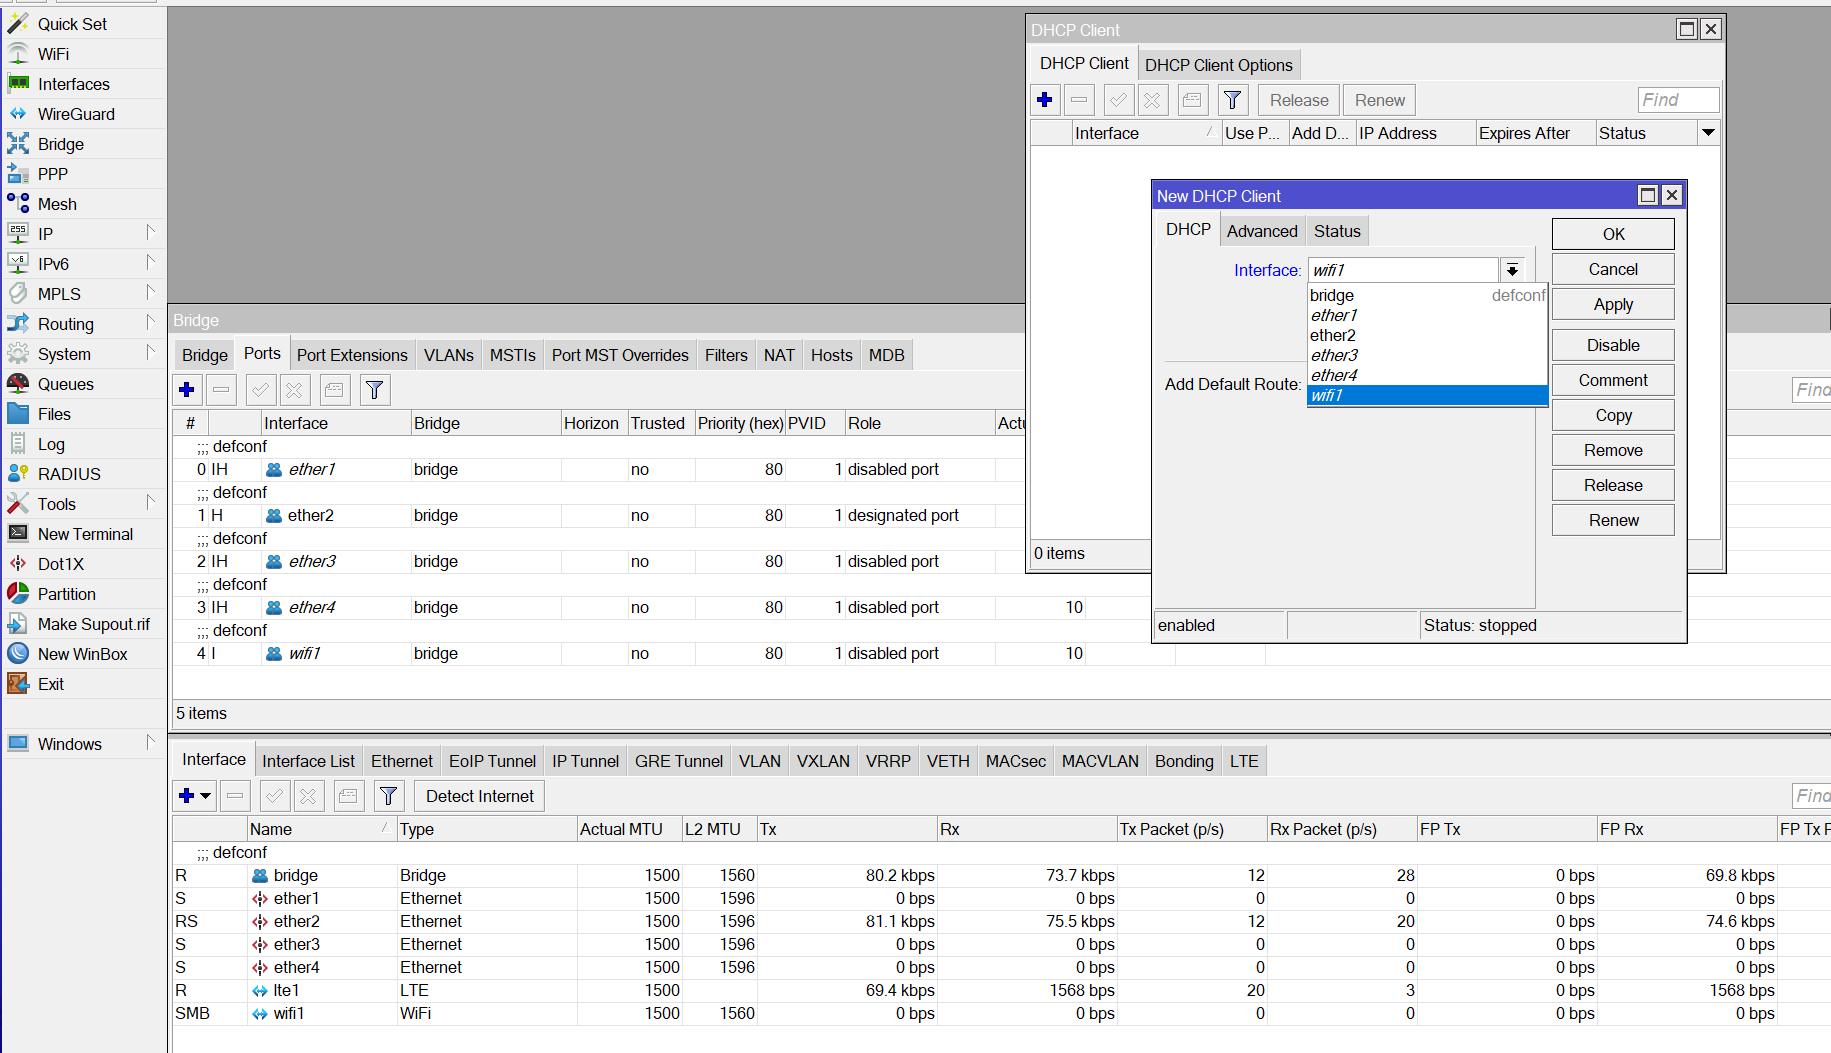Open the Bridge sidebar entry
Viewport: 1831px width, 1053px height.
coord(60,144)
